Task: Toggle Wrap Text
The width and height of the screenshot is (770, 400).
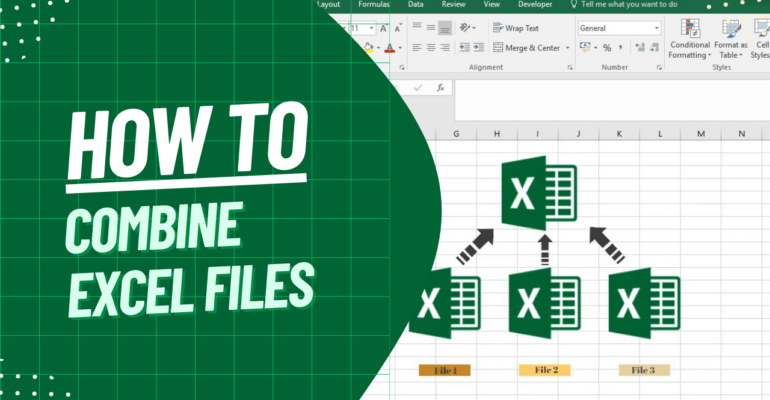Action: point(516,28)
